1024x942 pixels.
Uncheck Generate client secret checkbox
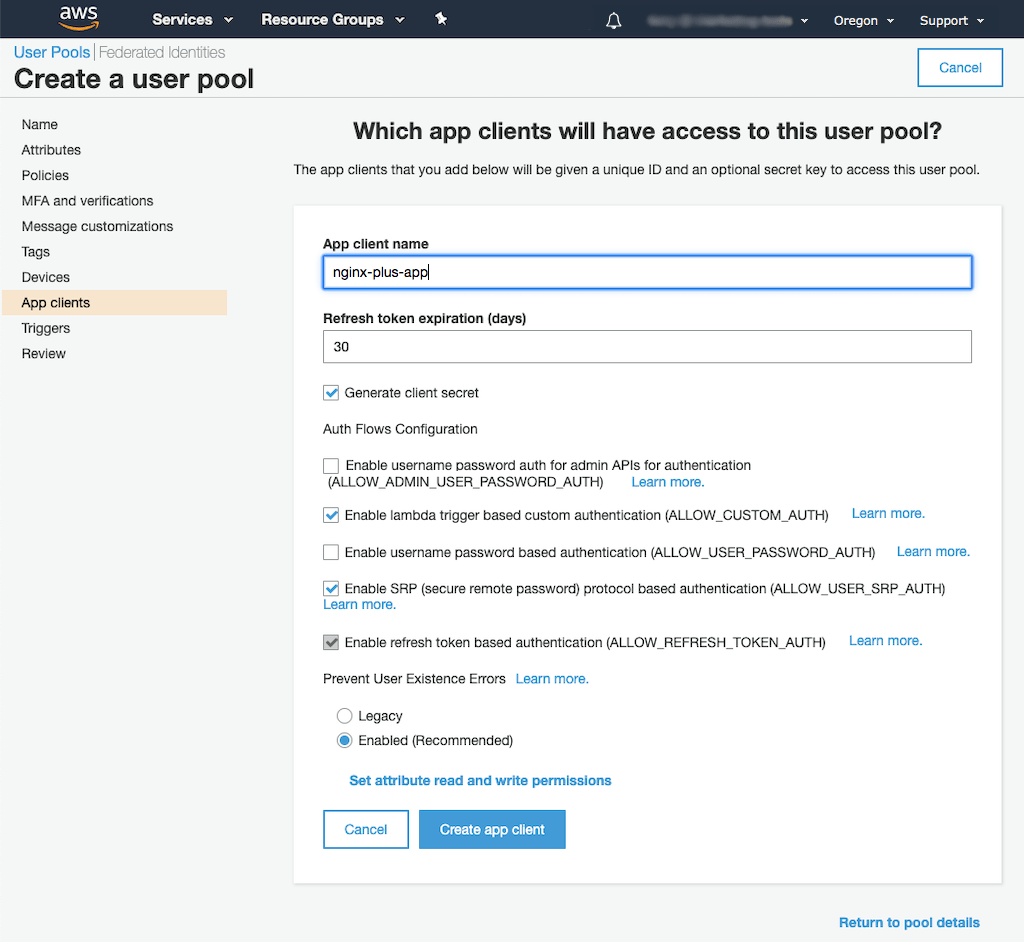[332, 393]
